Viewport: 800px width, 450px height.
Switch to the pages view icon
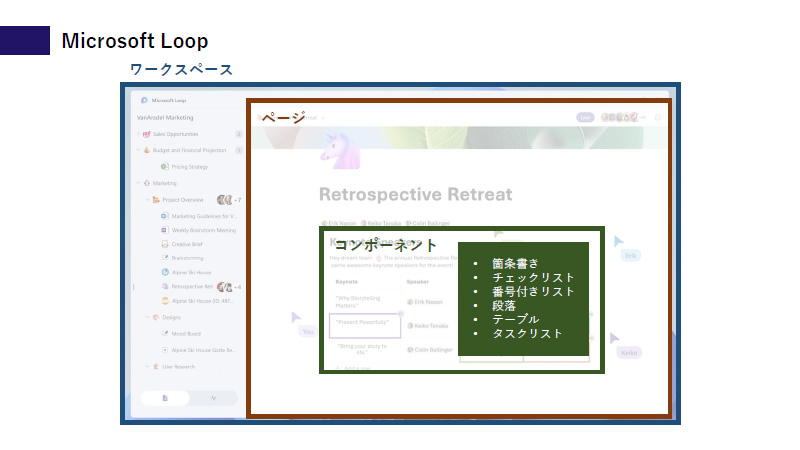[165, 398]
